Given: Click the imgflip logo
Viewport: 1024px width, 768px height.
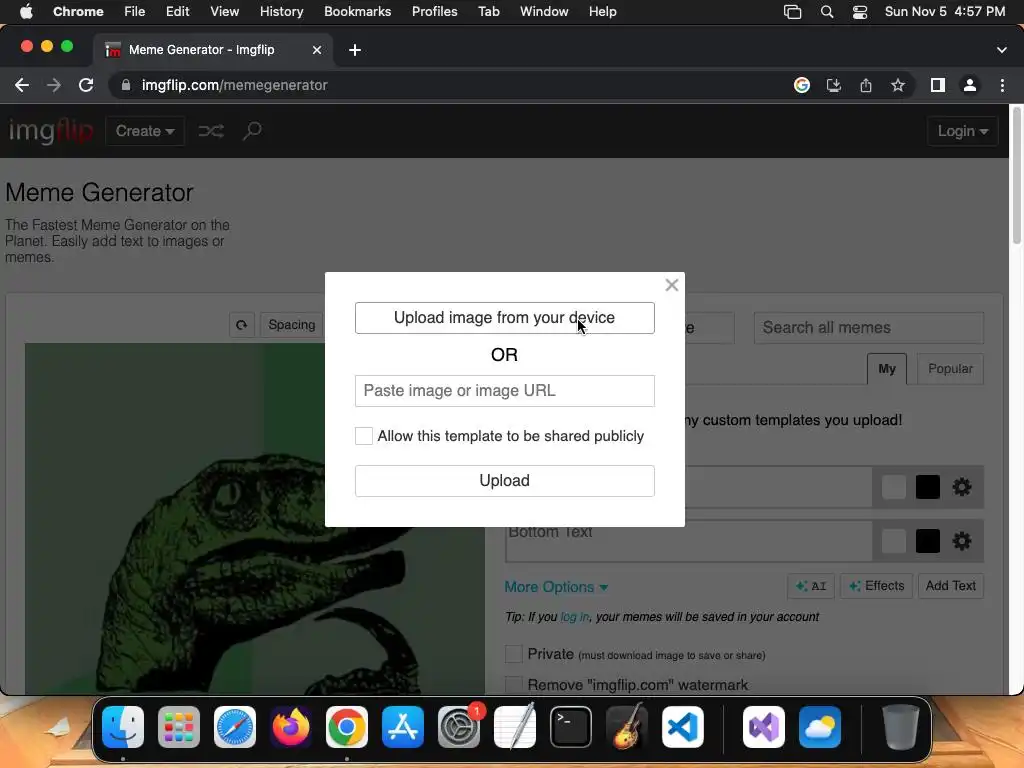Looking at the screenshot, I should tap(50, 131).
